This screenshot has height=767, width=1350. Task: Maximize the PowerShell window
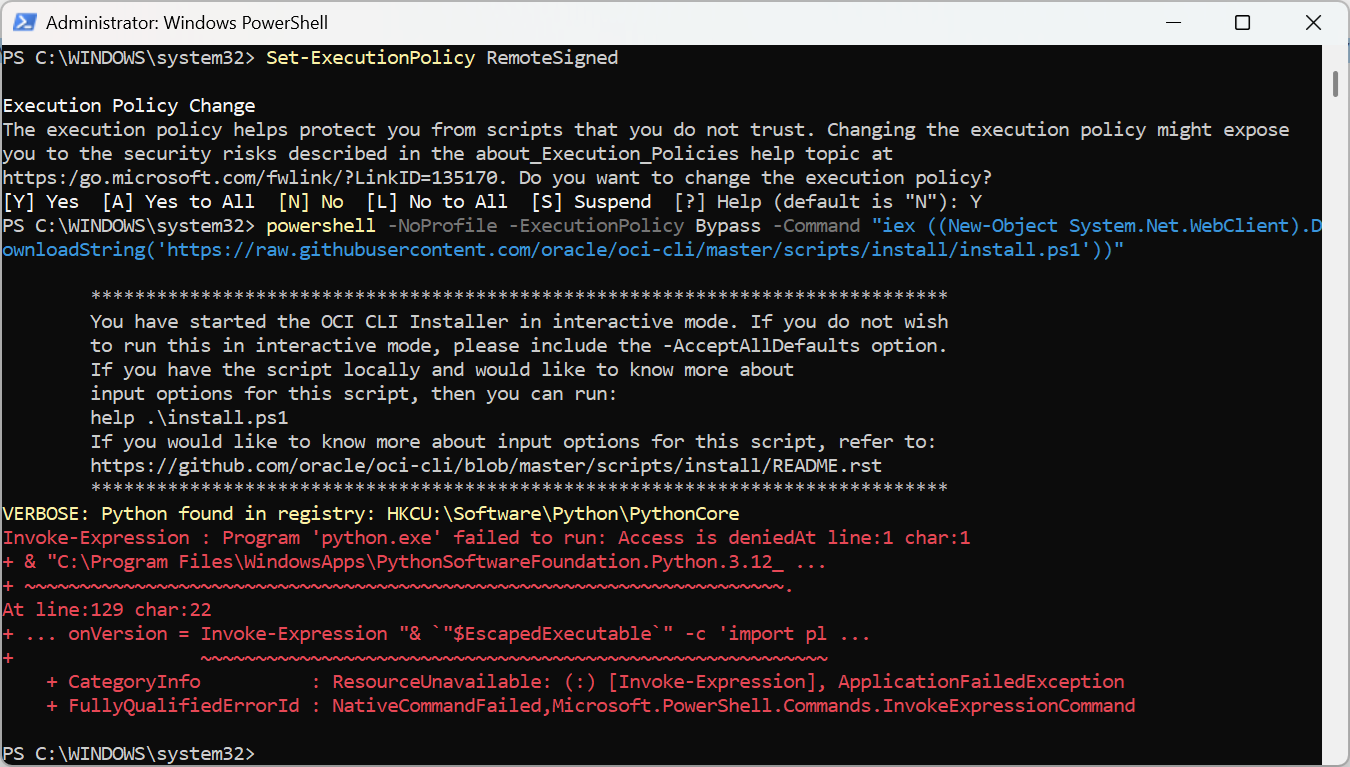coord(1242,22)
